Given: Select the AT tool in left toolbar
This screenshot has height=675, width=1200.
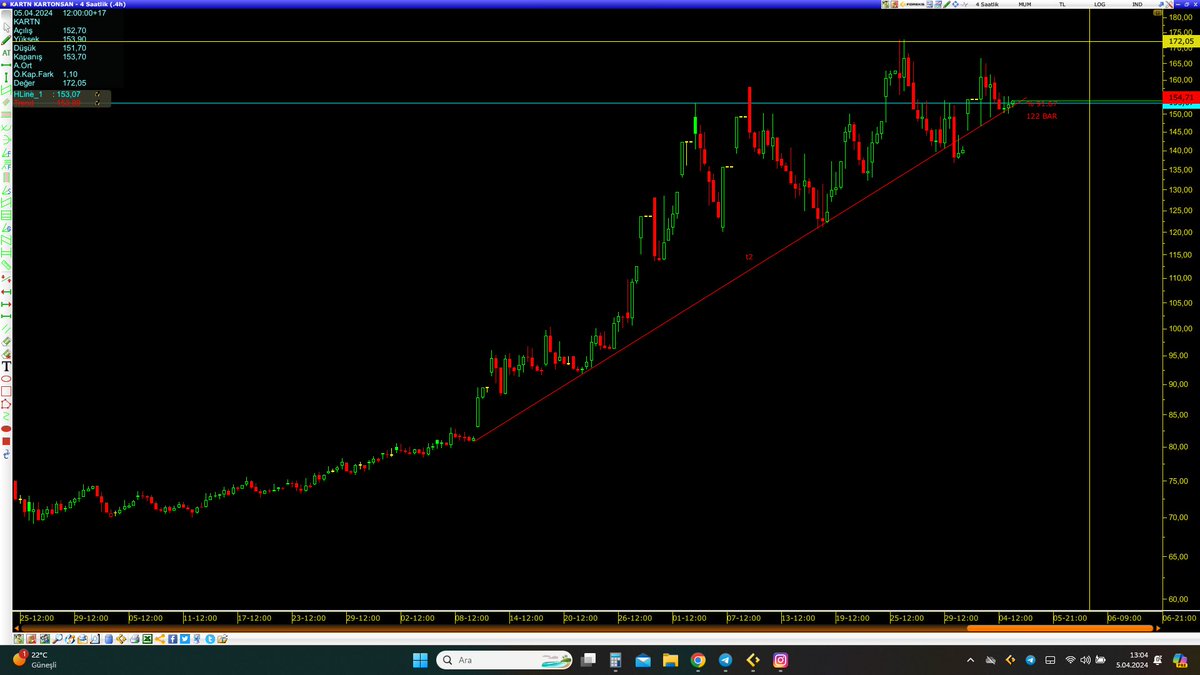Looking at the screenshot, I should pos(6,53).
